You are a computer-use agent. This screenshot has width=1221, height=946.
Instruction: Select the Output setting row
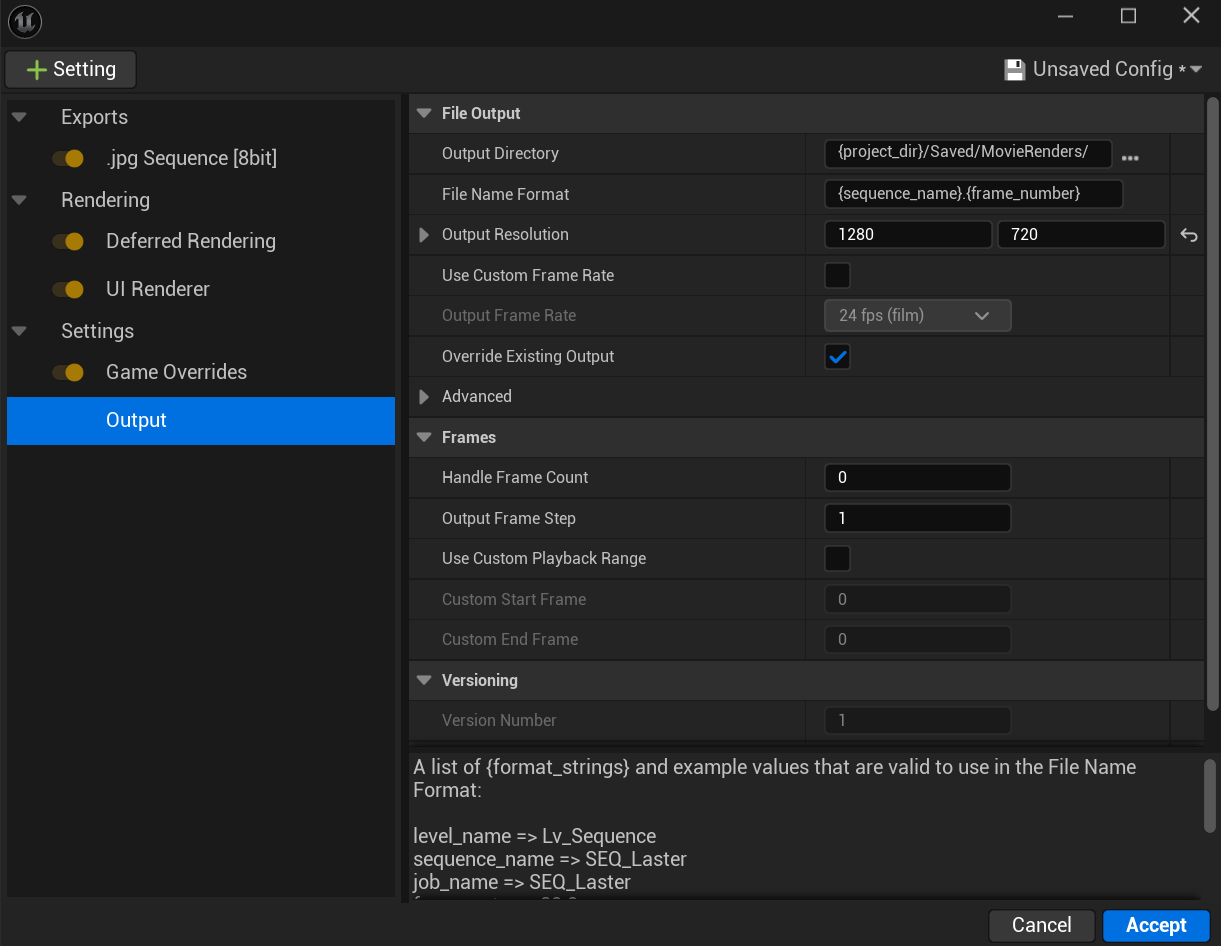[201, 421]
